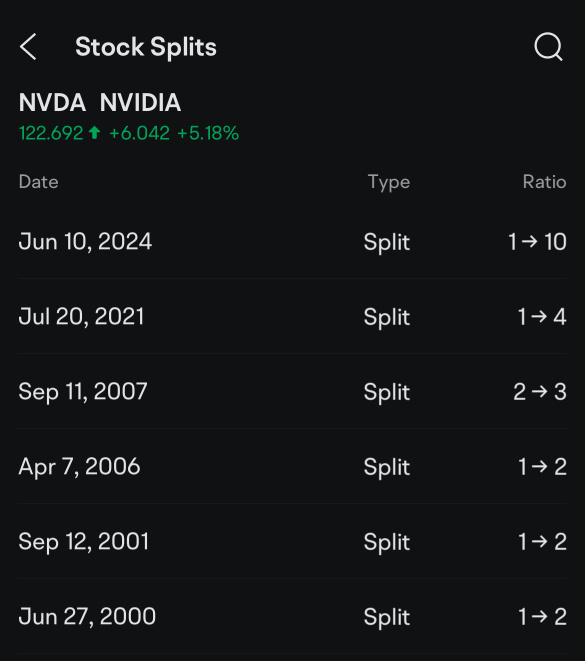
Task: Go back using the left arrow icon
Action: pyautogui.click(x=28, y=47)
